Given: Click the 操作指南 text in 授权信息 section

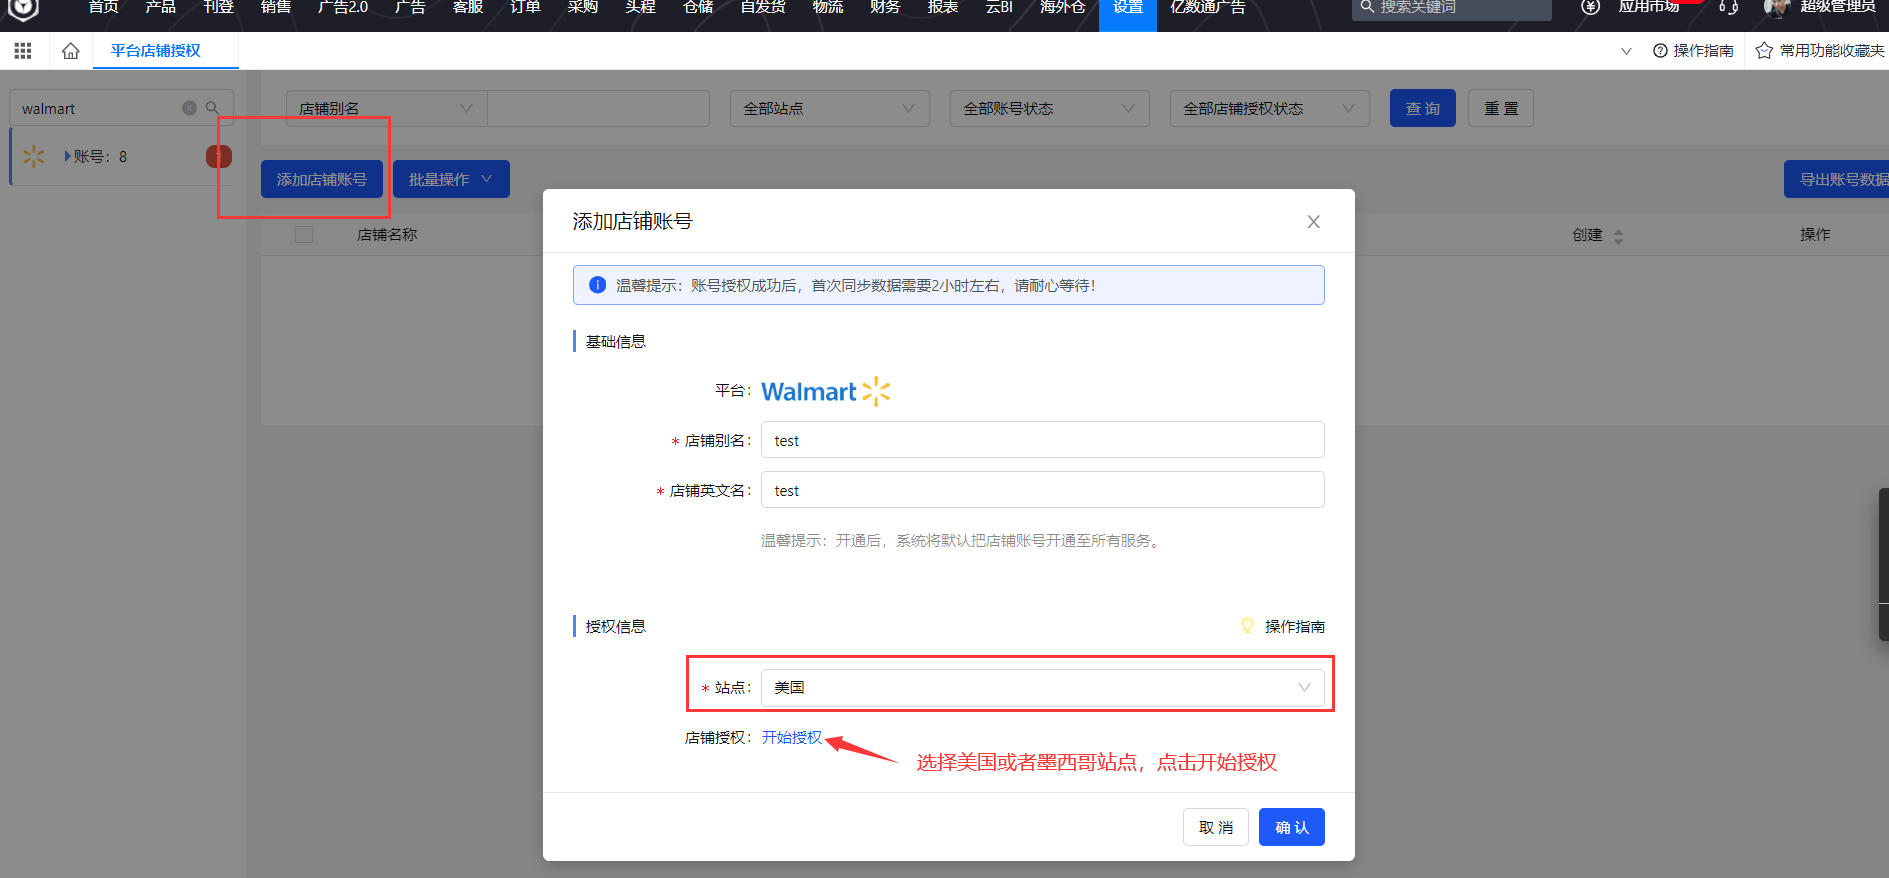Looking at the screenshot, I should click(1295, 626).
